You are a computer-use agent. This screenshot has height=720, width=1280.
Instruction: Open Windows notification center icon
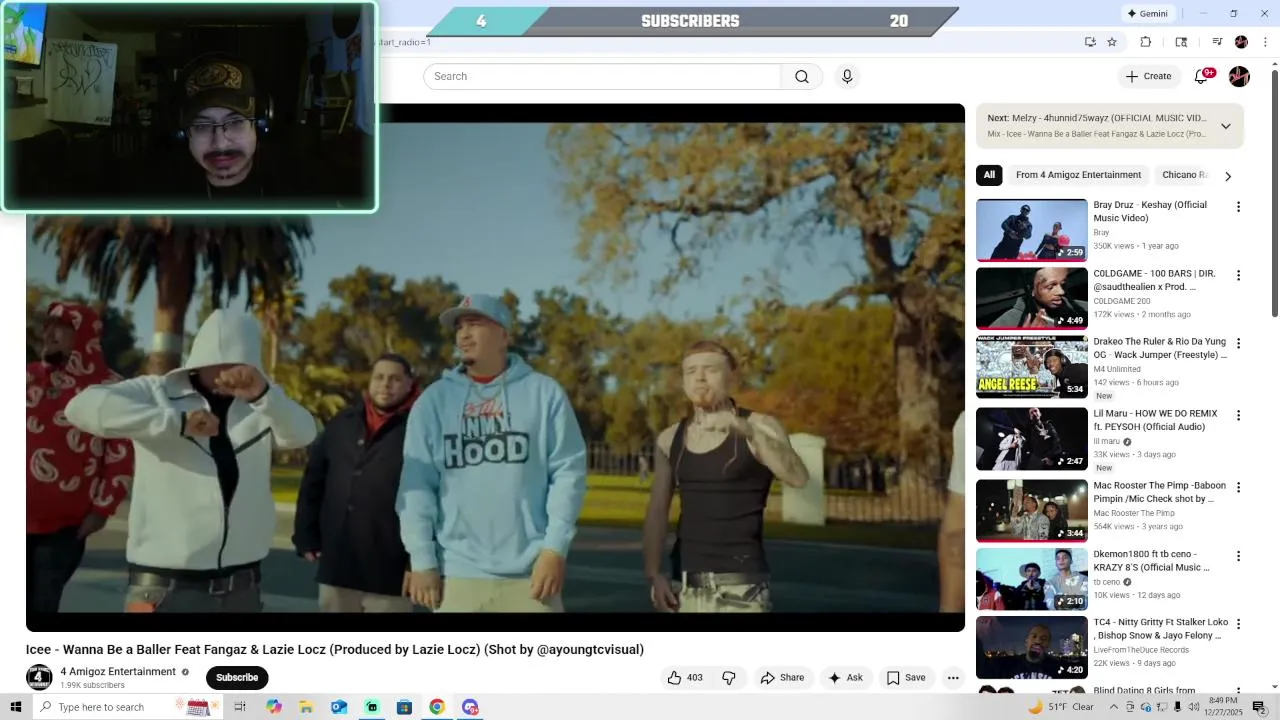1259,707
